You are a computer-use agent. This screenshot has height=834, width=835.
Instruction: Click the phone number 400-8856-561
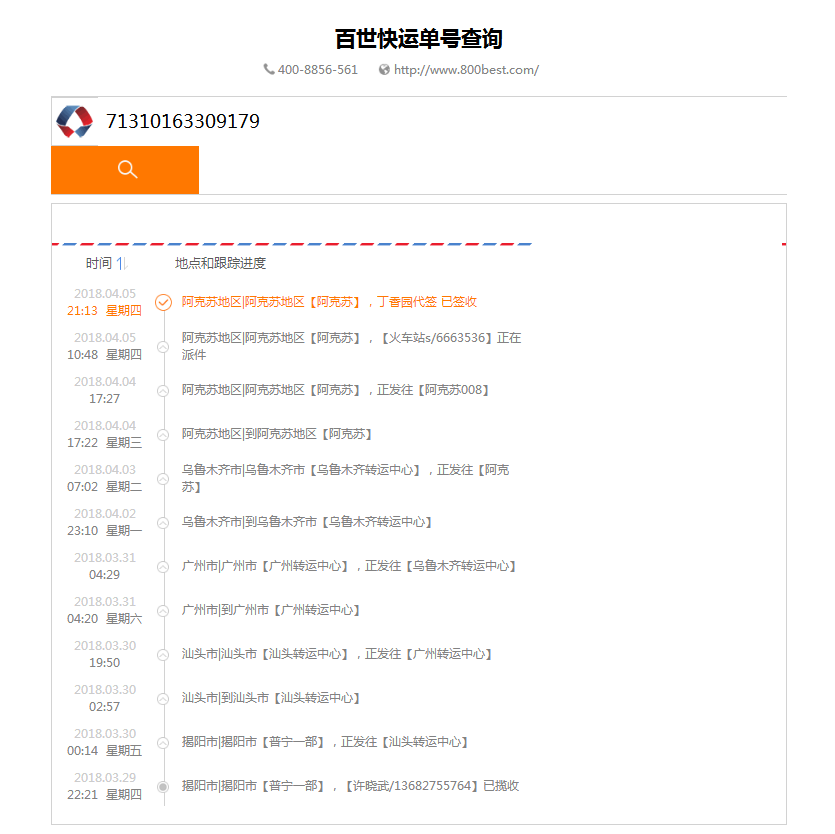point(317,70)
